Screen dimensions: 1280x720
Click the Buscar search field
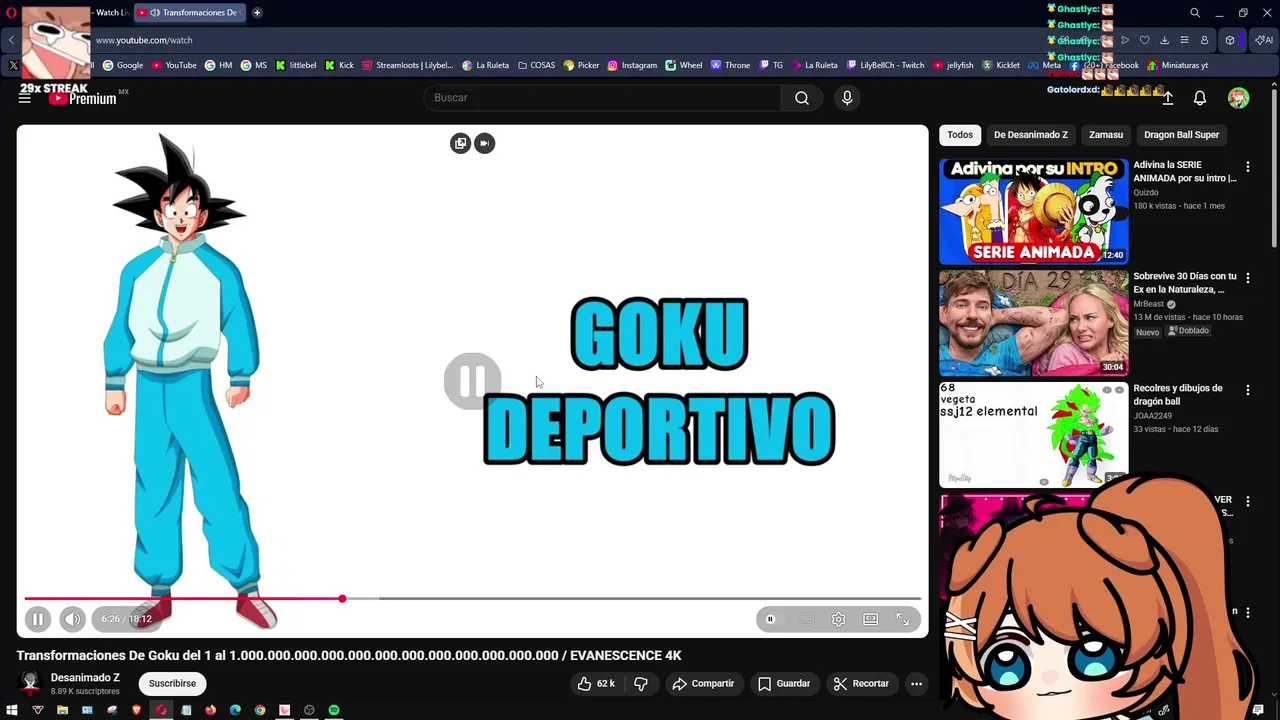[x=603, y=98]
